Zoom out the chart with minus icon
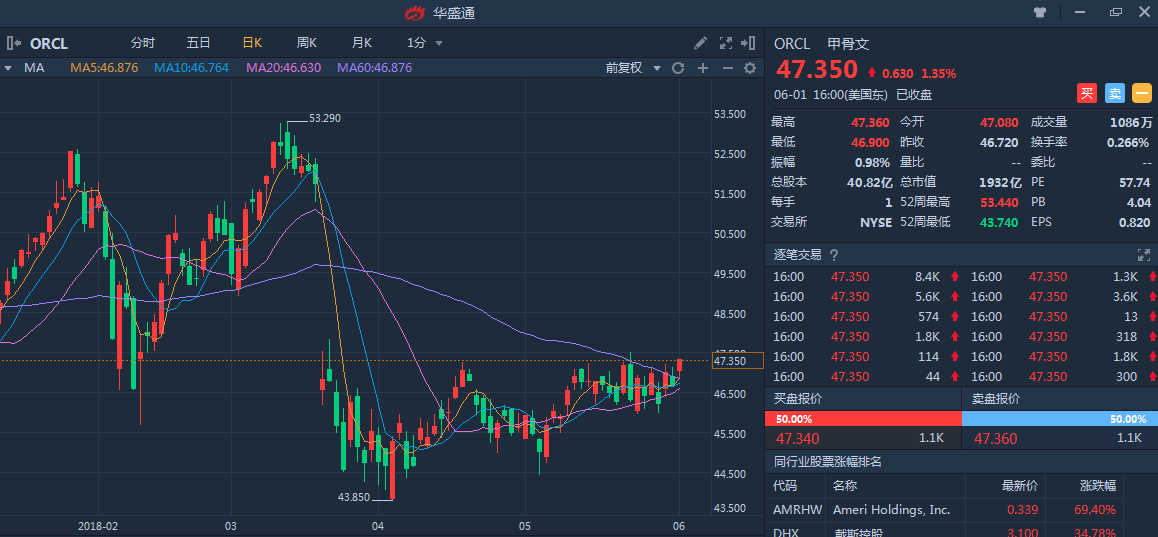The height and width of the screenshot is (537, 1158). 727,68
